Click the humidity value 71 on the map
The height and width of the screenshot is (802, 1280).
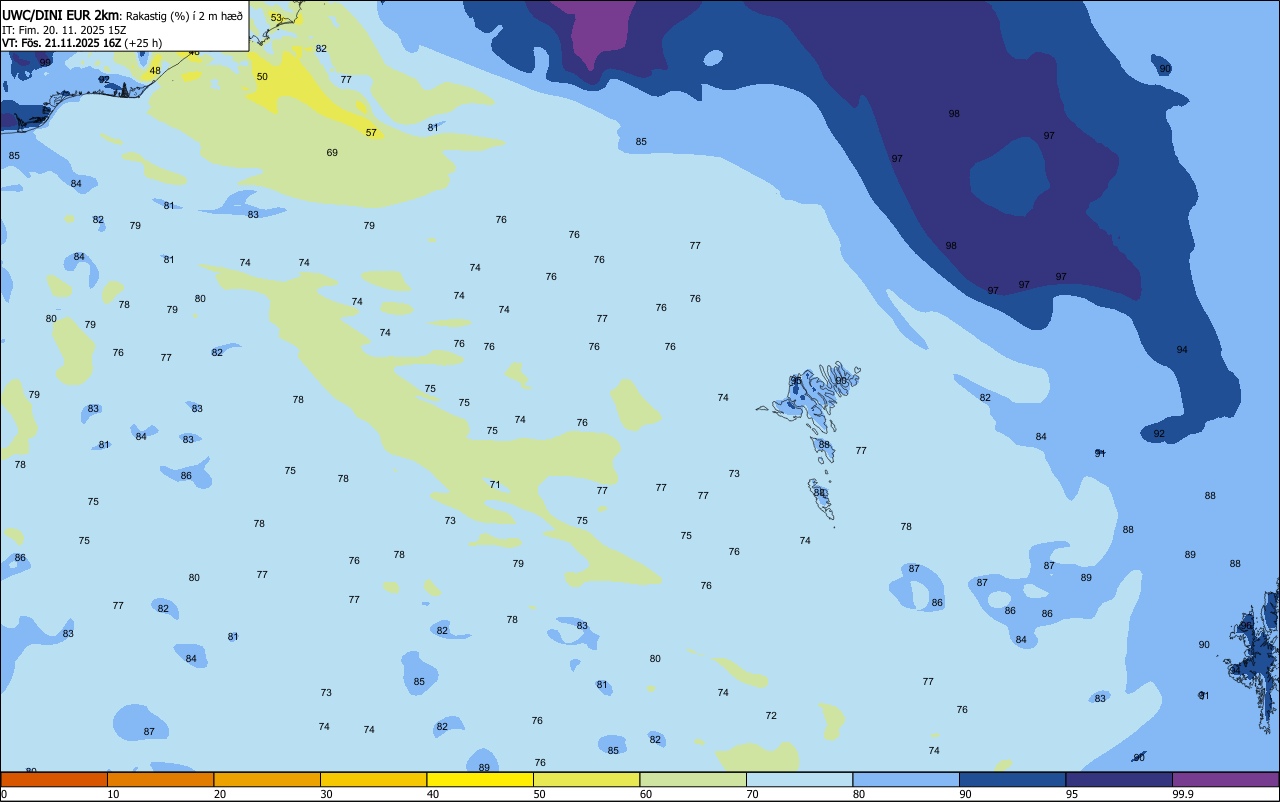click(495, 485)
